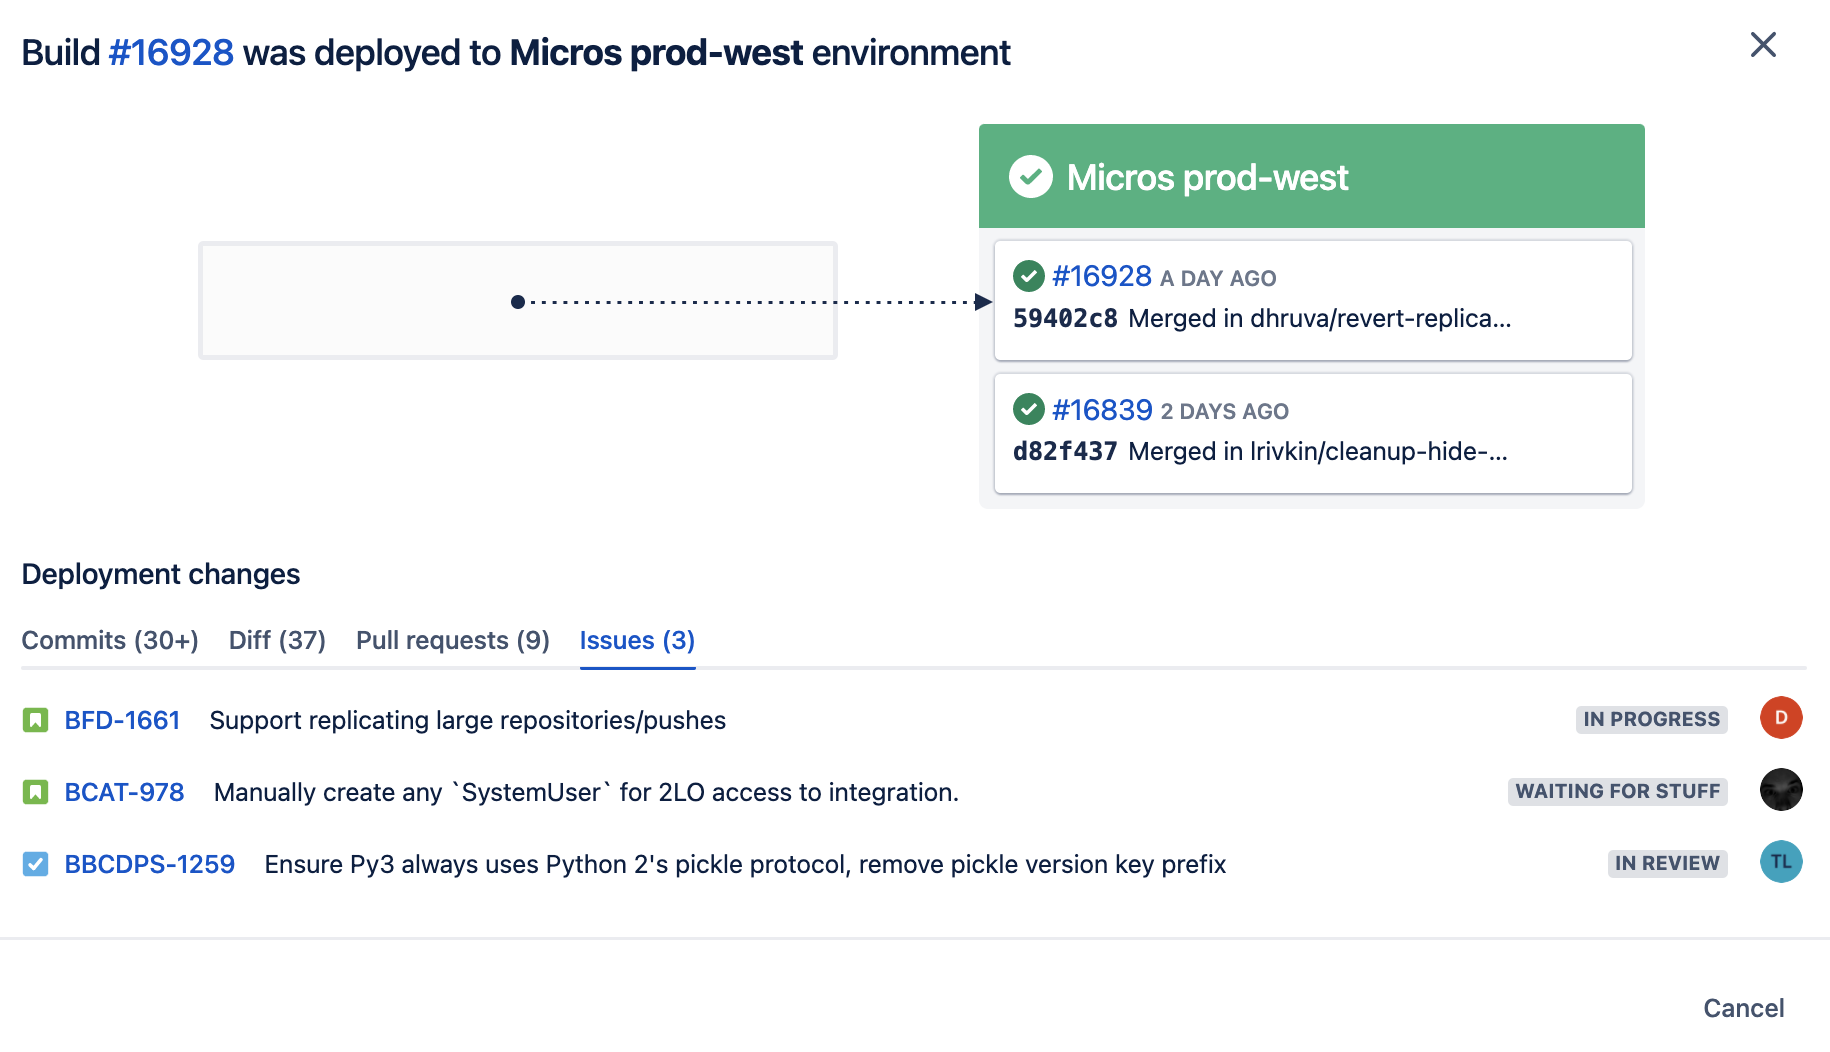
Task: Open build #16928 link in the title
Action: 171,53
